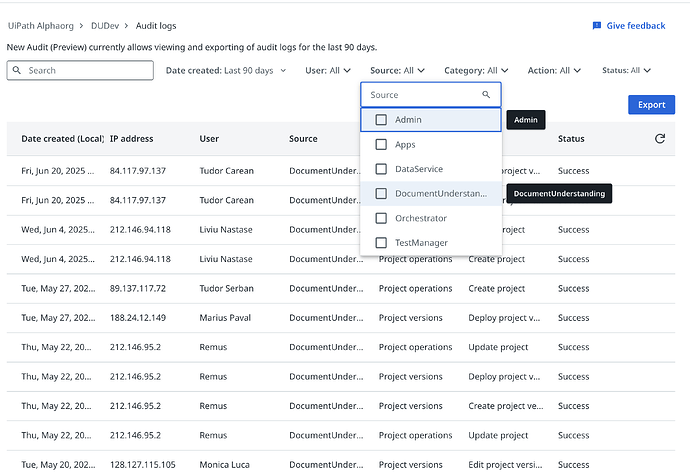Select the TestManager option label
Screen dimensions: 690x474
421,243
